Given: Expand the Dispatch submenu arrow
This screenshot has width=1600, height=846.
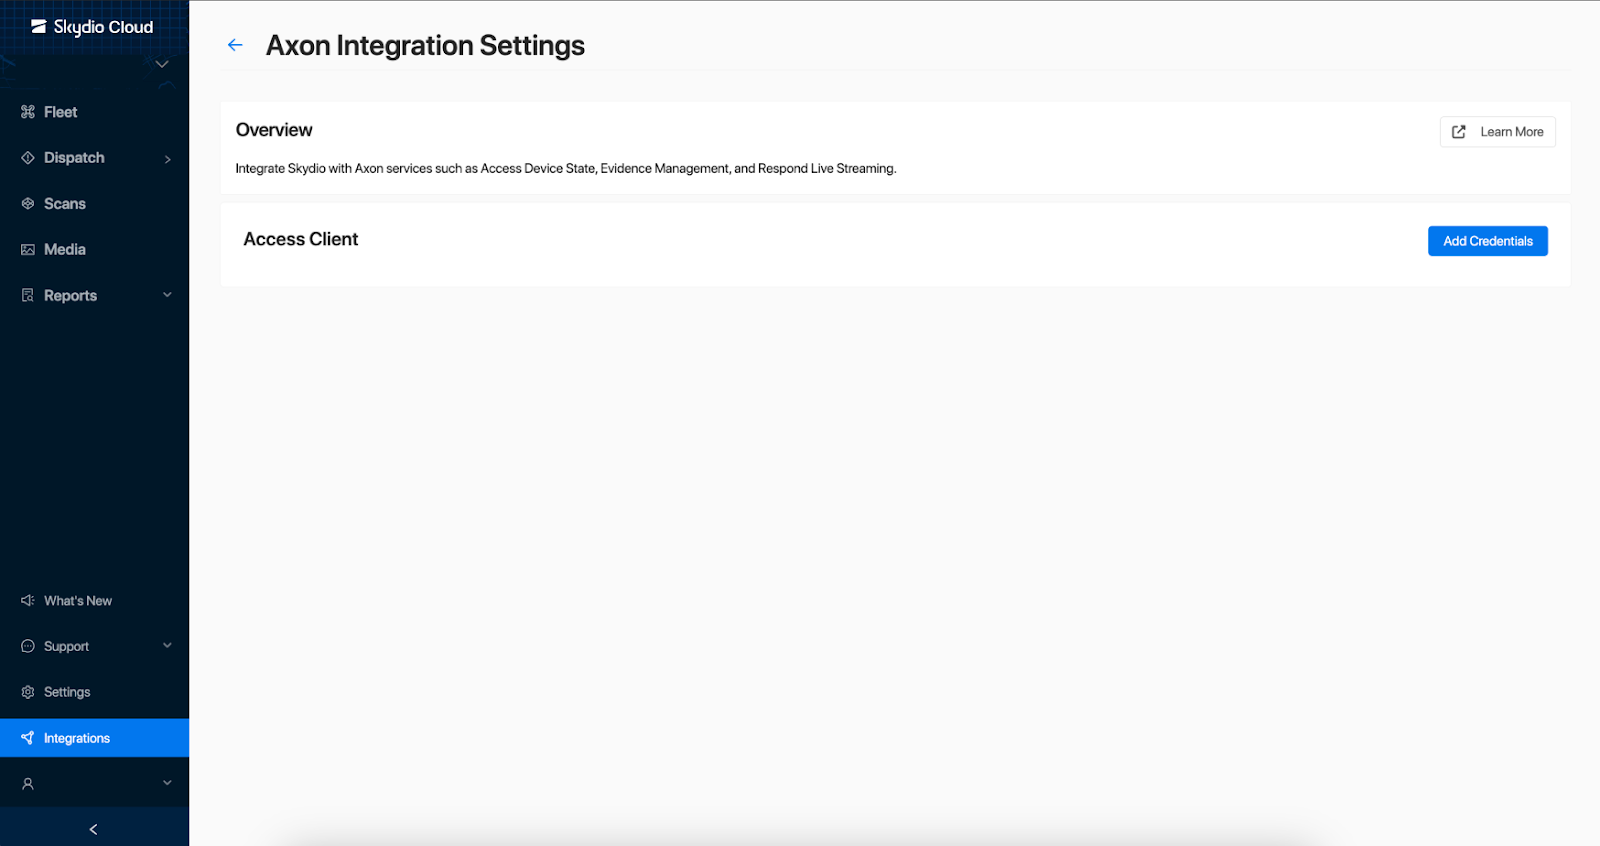Looking at the screenshot, I should pos(167,159).
